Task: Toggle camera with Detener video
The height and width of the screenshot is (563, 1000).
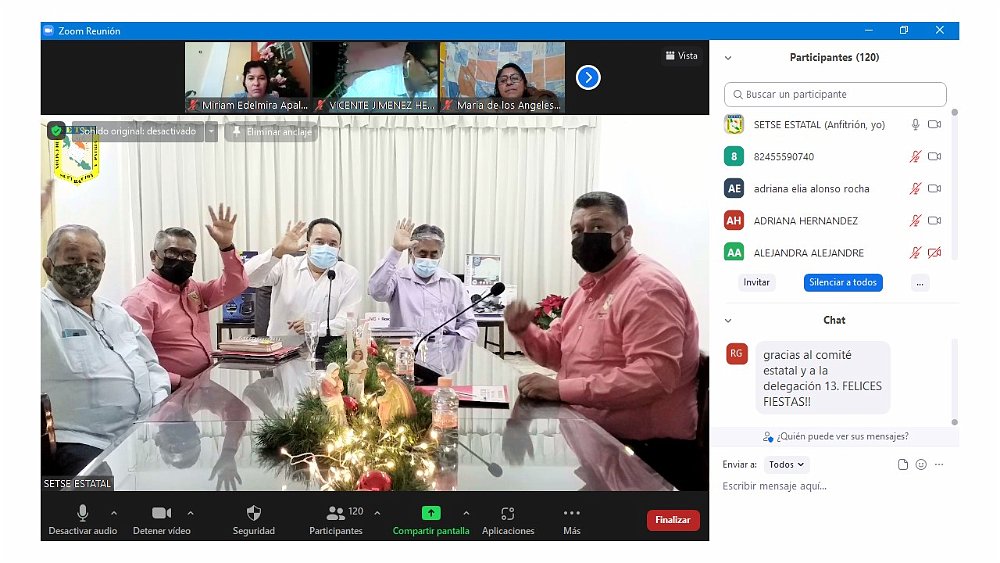Action: coord(161,514)
